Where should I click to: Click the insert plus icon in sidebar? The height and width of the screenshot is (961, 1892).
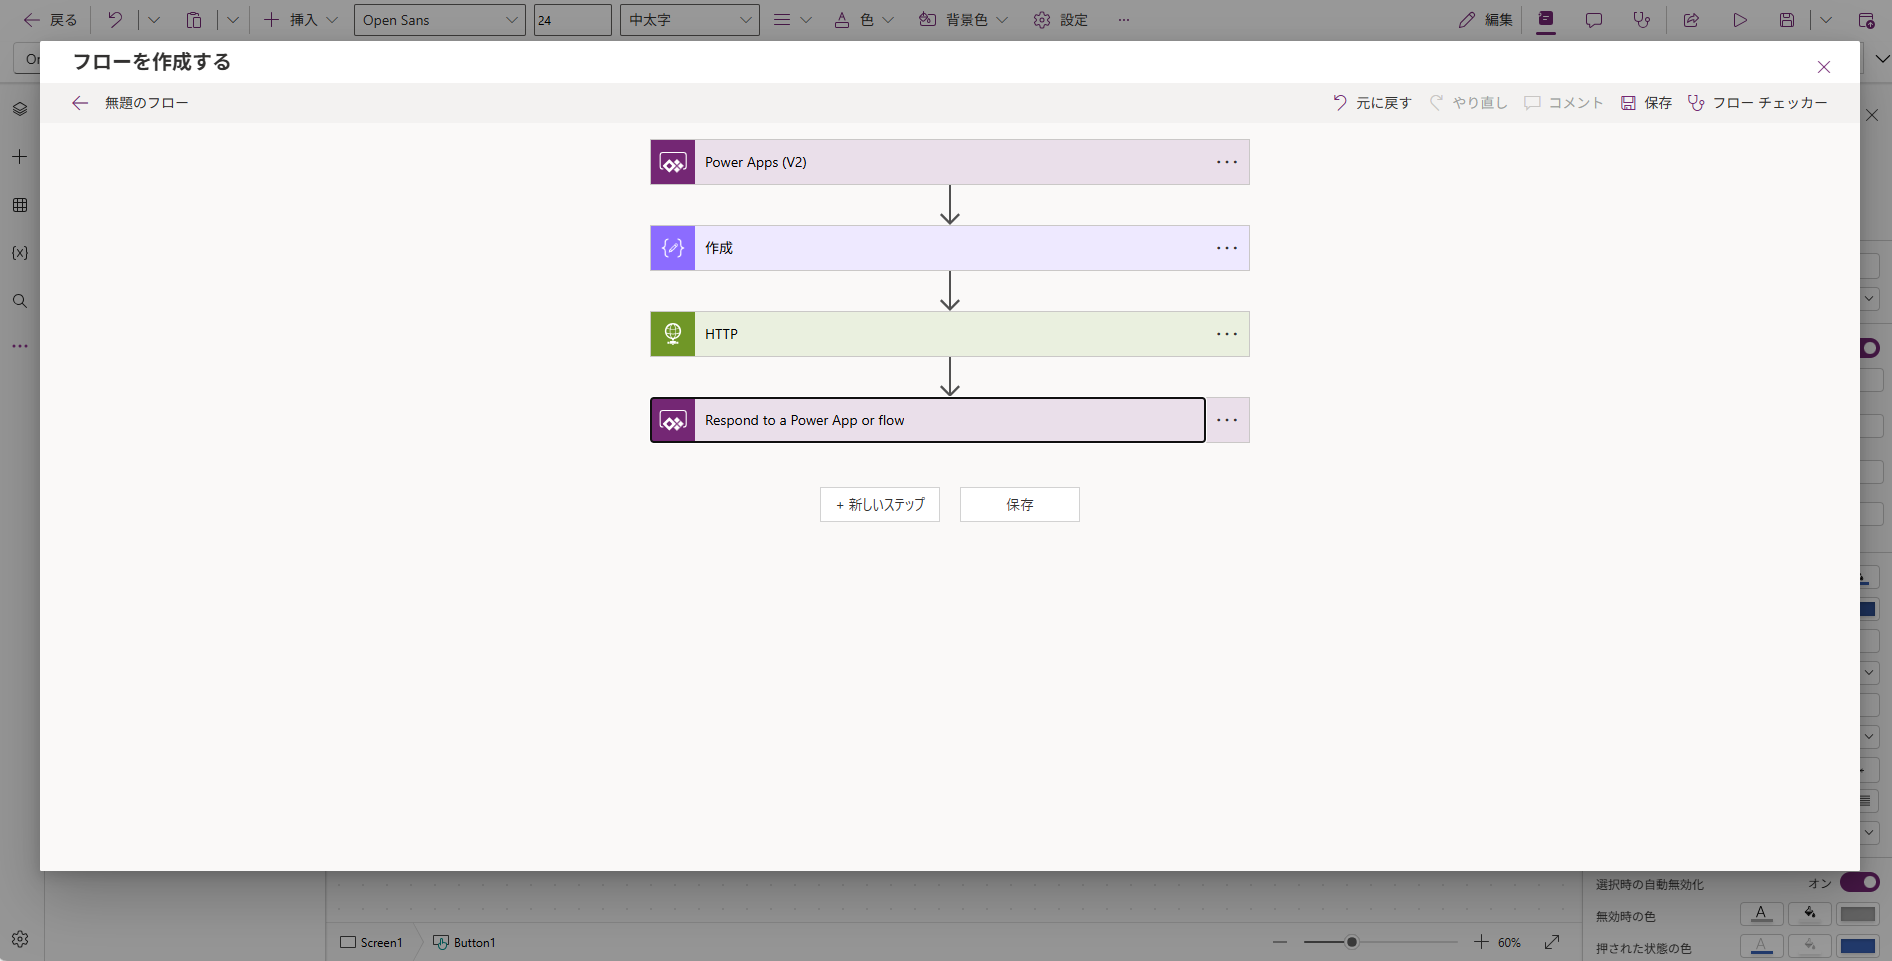point(20,157)
